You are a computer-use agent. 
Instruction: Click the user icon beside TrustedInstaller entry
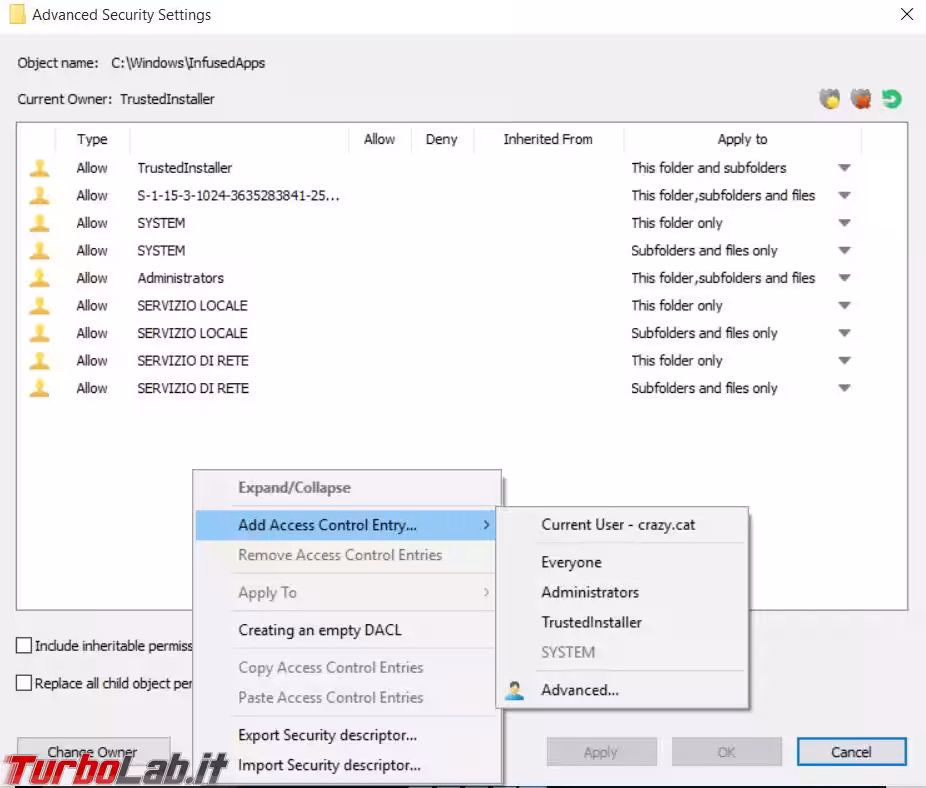39,168
